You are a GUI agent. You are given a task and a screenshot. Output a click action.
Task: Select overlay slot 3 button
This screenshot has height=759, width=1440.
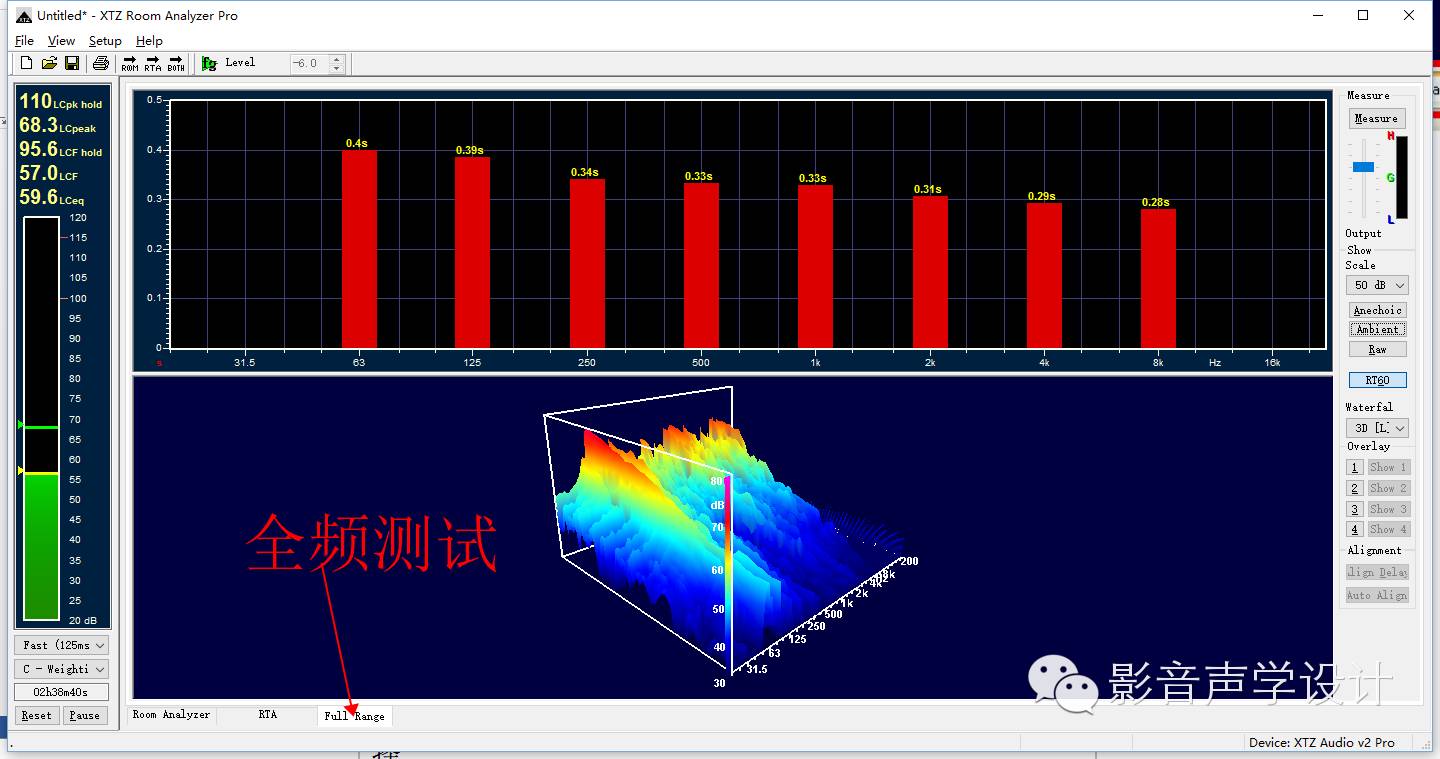click(x=1355, y=509)
